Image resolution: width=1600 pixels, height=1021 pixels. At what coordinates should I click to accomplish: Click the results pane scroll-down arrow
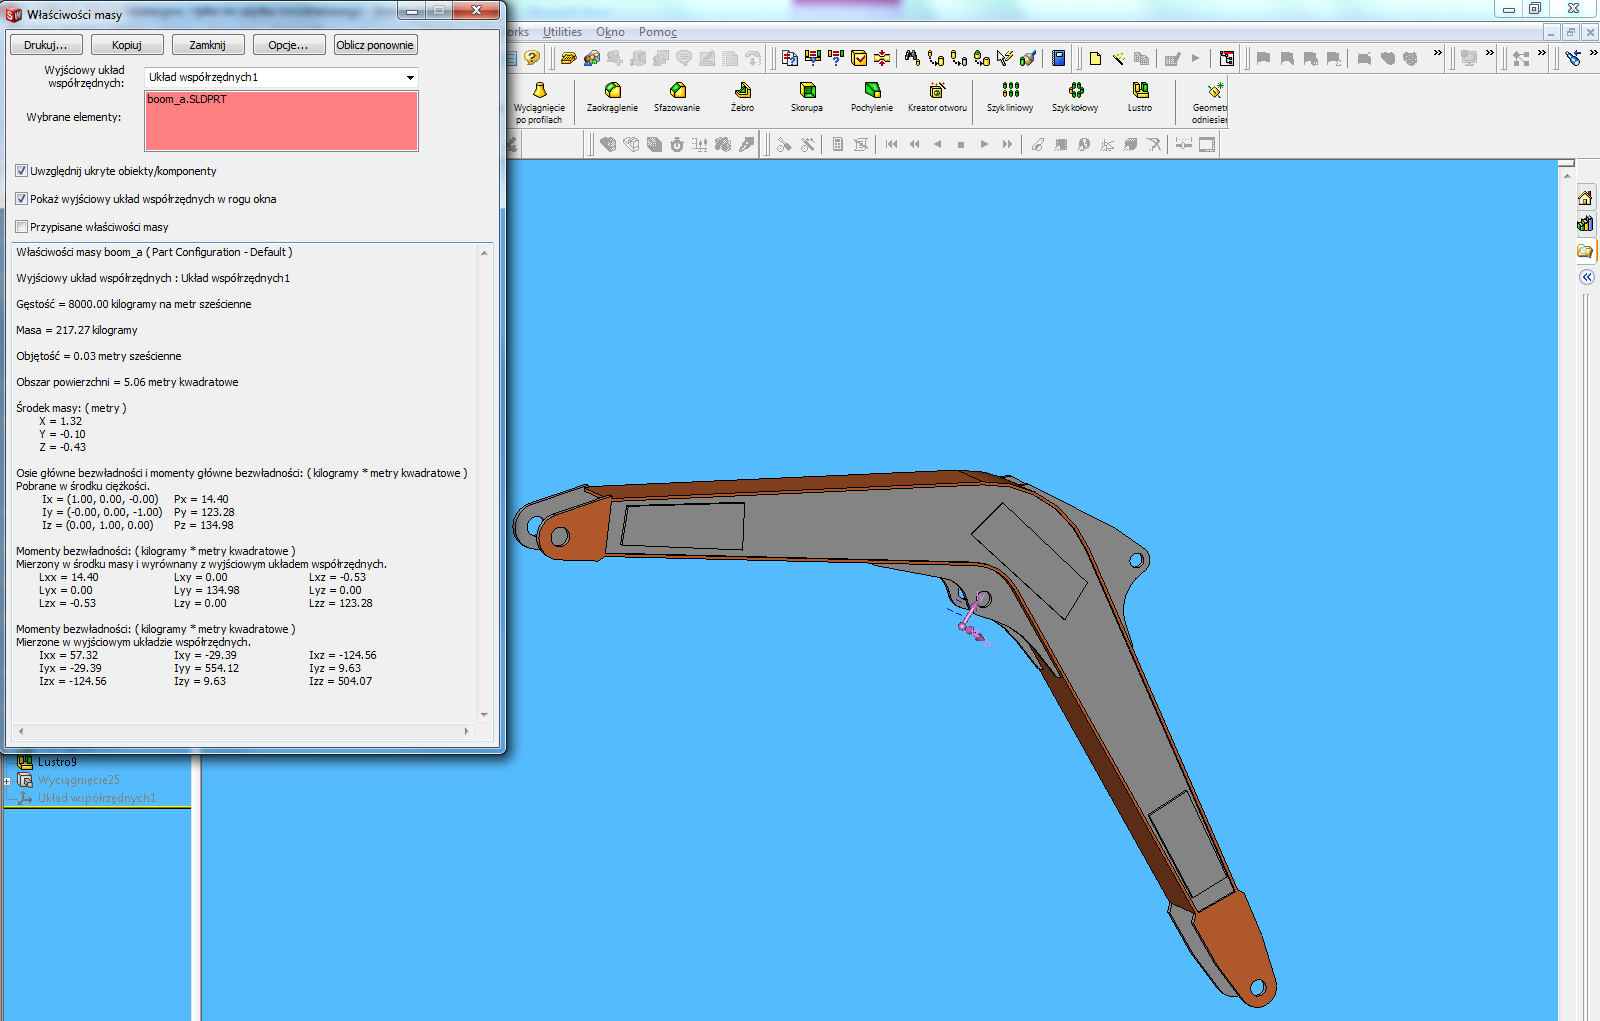pyautogui.click(x=484, y=715)
